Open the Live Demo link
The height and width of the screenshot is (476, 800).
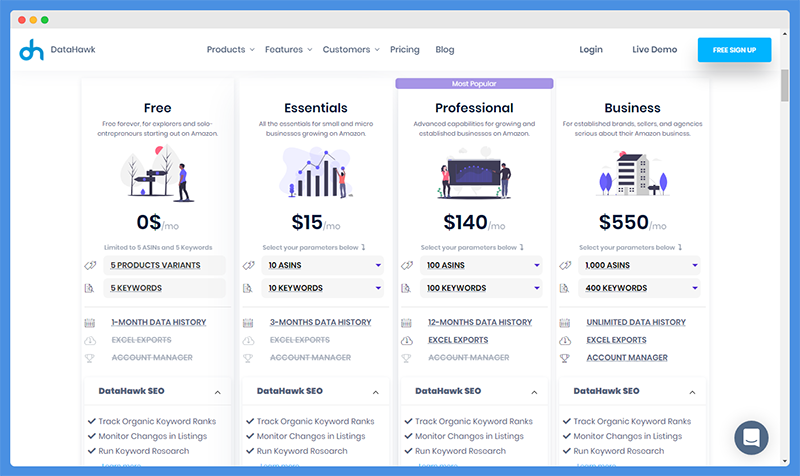point(655,49)
